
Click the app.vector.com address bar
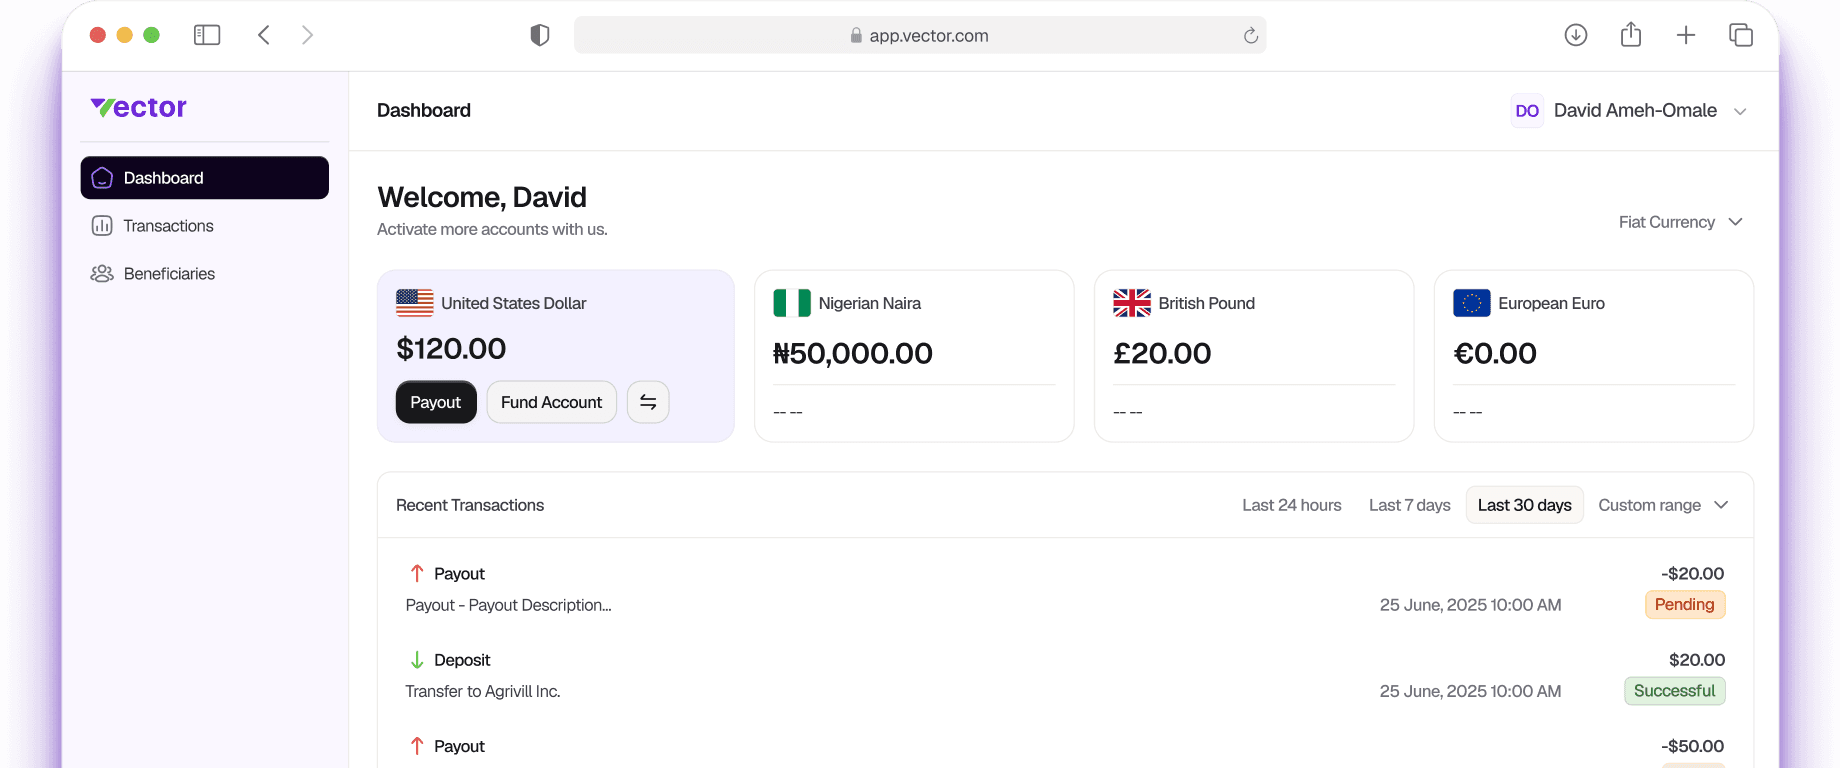[x=920, y=36]
